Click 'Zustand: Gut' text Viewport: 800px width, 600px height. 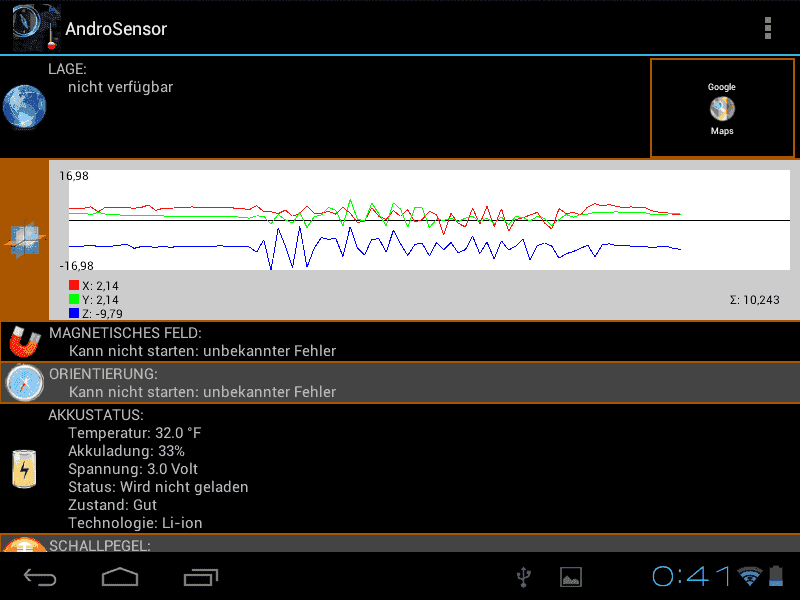click(x=112, y=505)
